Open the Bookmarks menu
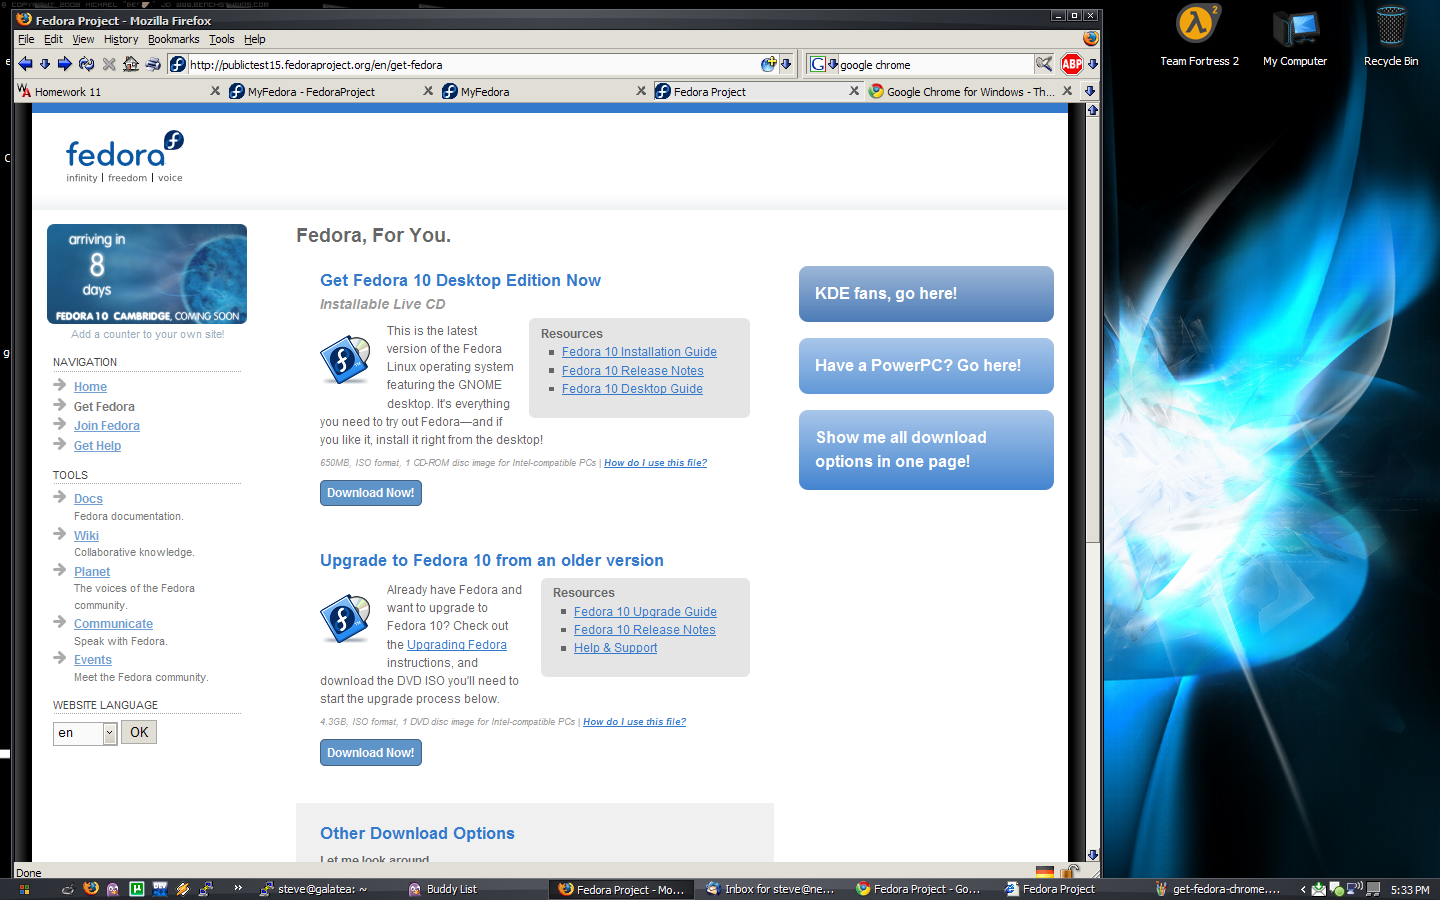1440x900 pixels. (x=174, y=39)
